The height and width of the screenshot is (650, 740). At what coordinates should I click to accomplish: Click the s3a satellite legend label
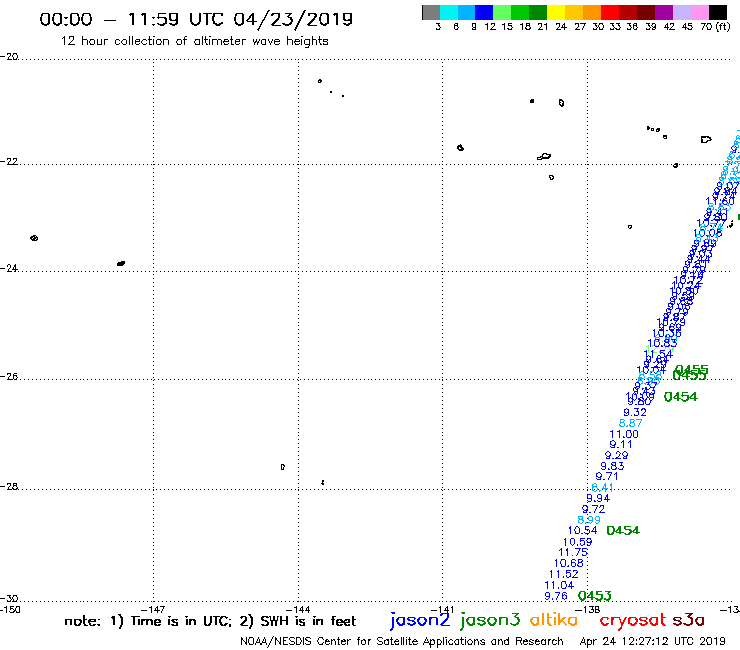tap(688, 620)
